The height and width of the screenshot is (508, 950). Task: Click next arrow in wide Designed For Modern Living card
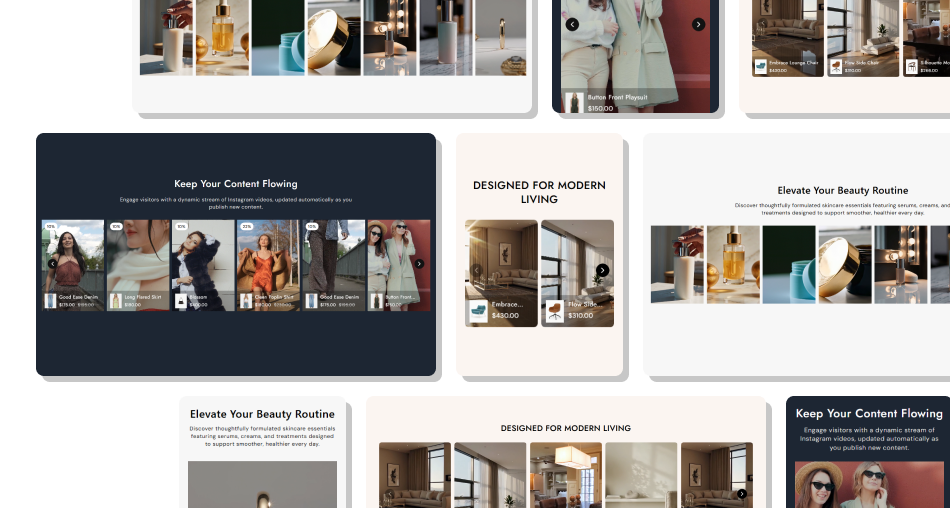pos(742,494)
